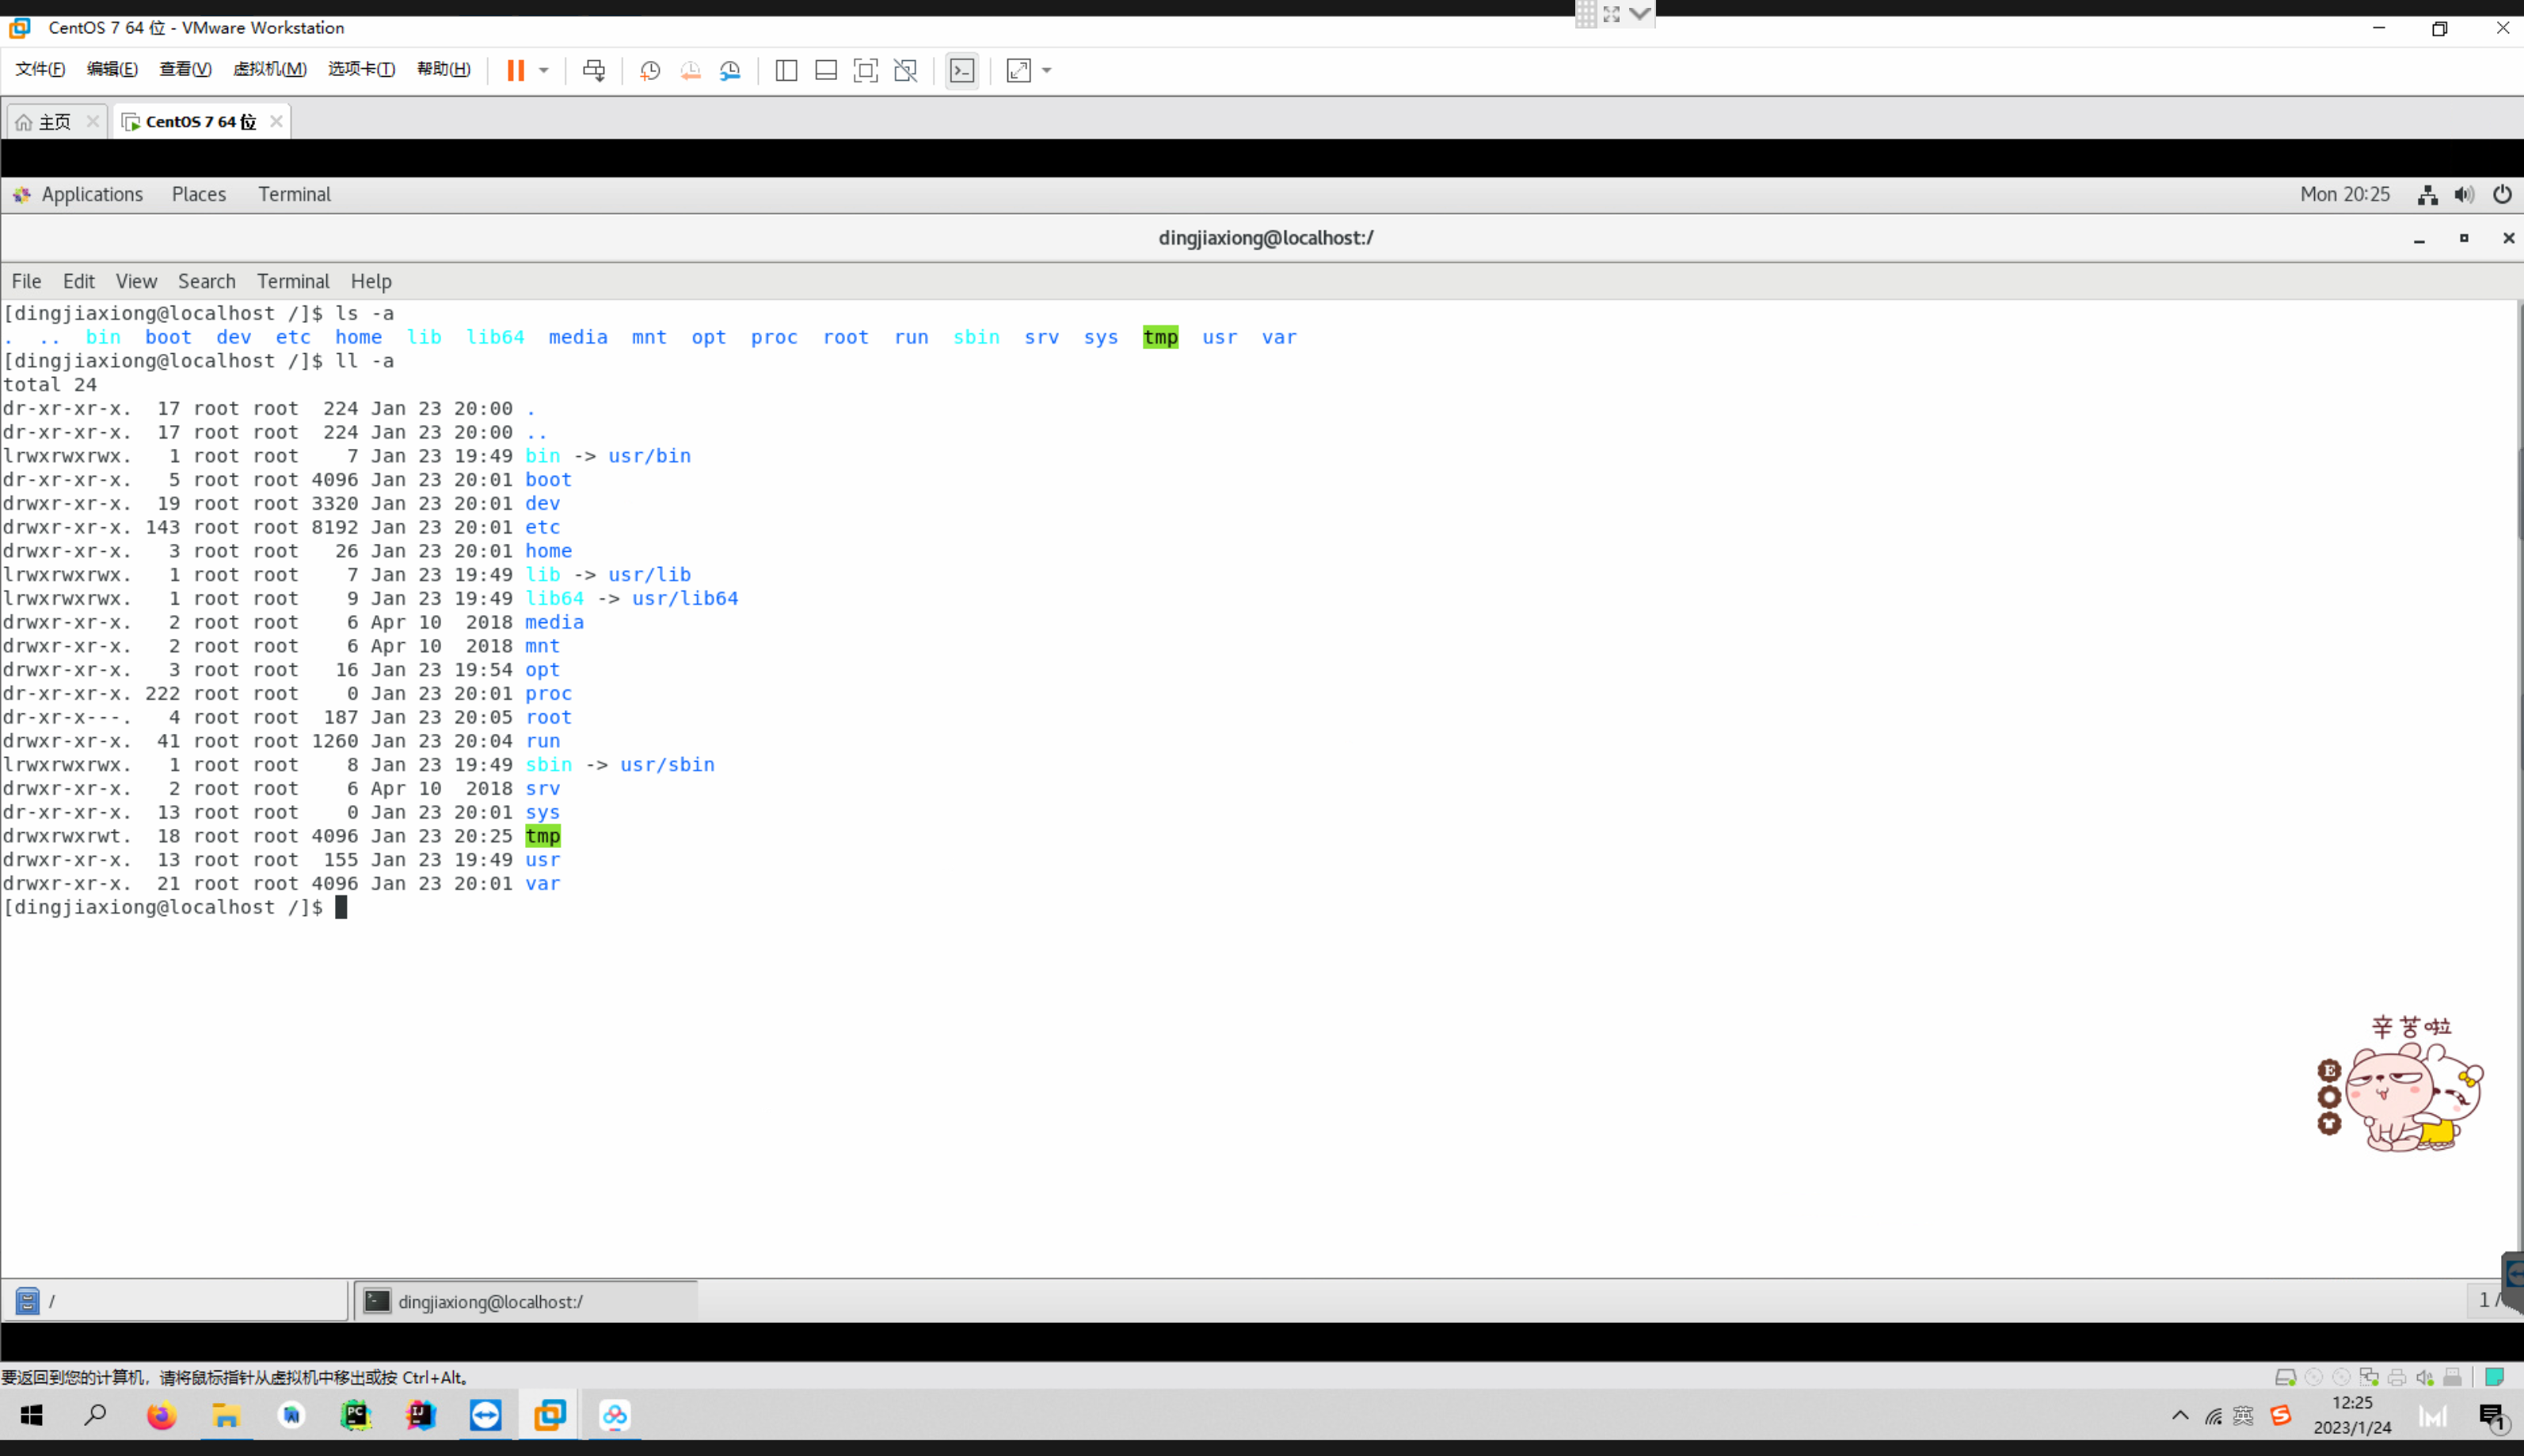Enter full screen mode
Image resolution: width=2524 pixels, height=1456 pixels.
click(x=866, y=70)
